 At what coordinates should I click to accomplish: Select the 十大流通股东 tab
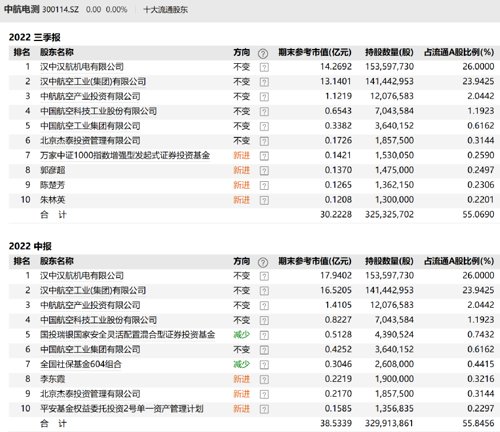(165, 10)
